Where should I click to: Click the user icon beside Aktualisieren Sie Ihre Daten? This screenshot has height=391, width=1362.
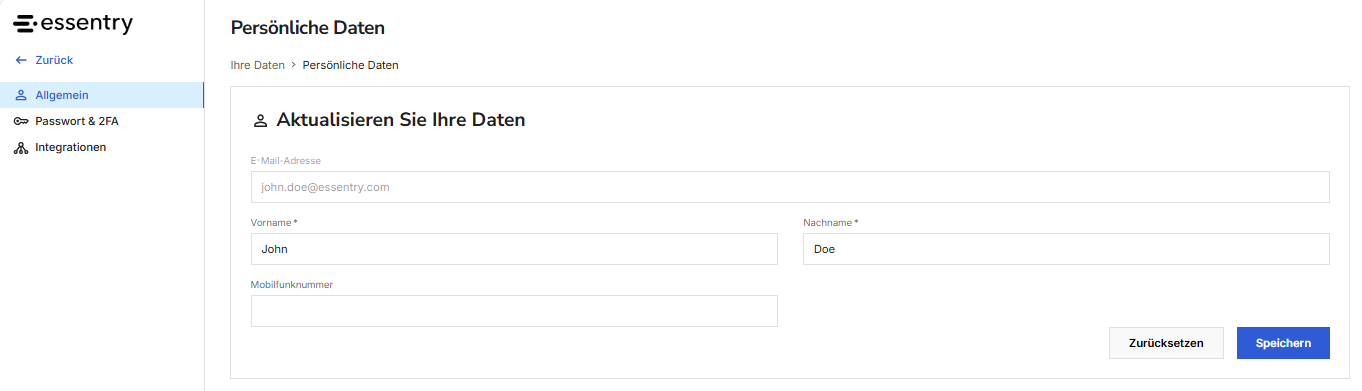point(260,121)
